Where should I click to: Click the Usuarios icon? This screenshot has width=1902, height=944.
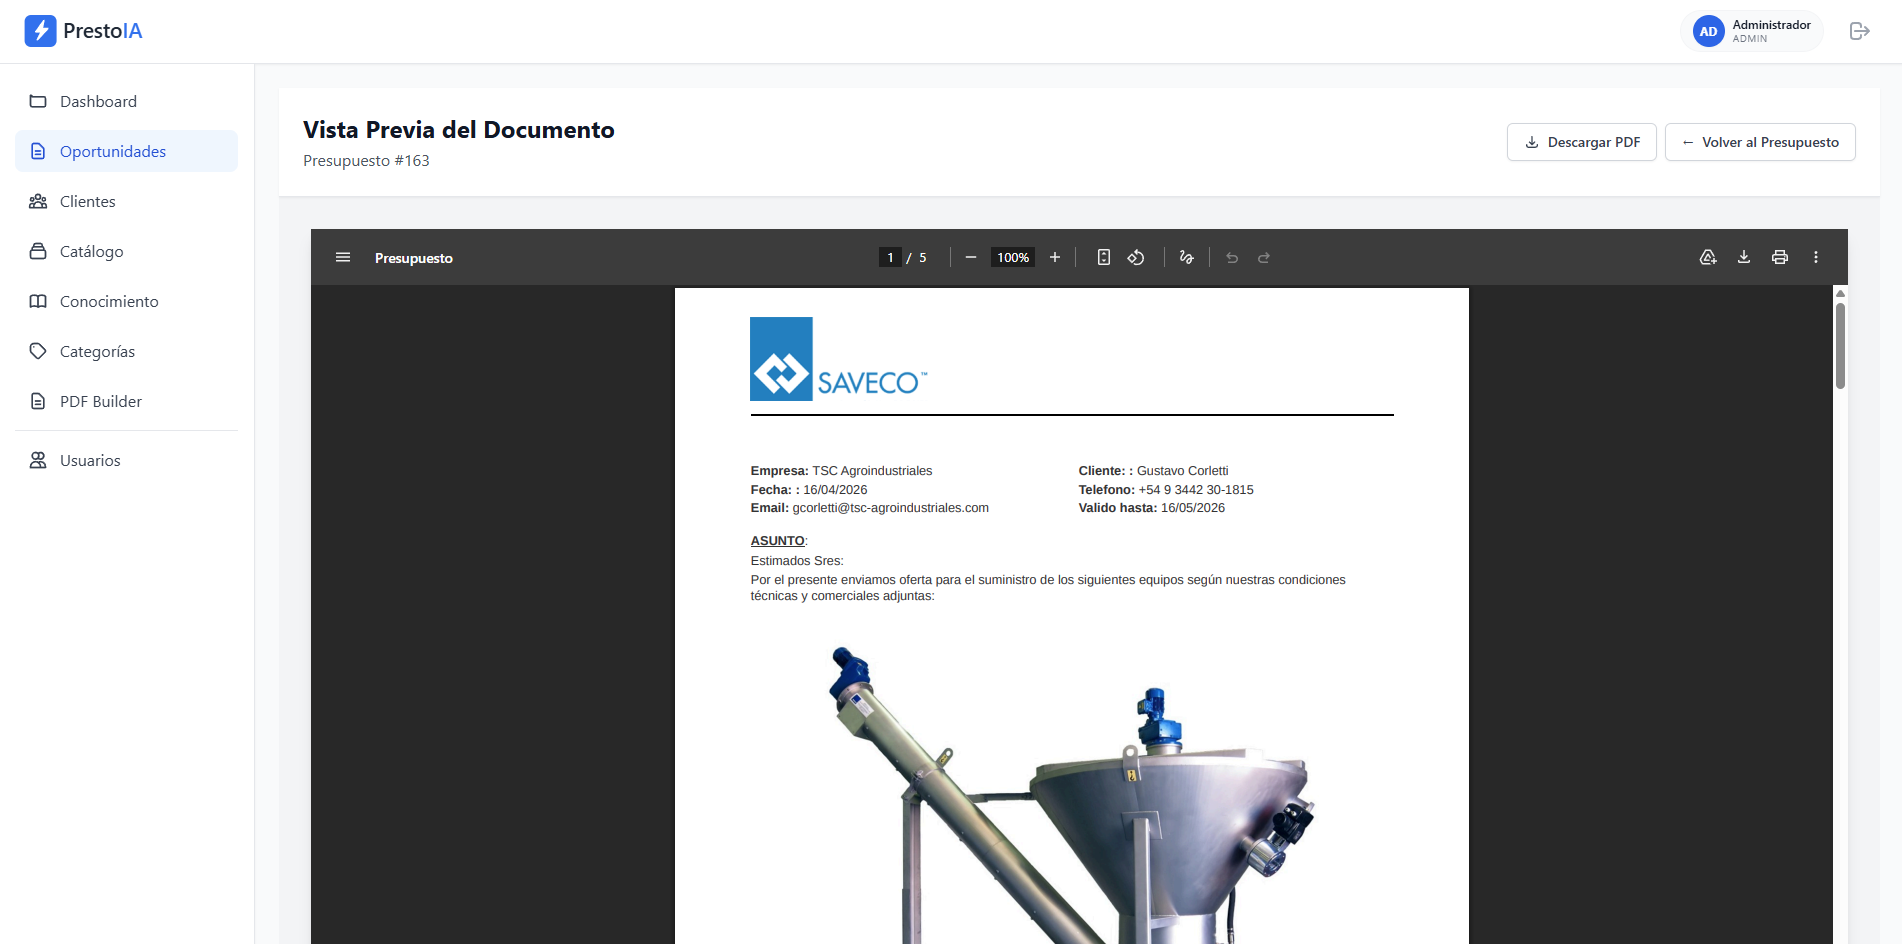tap(38, 460)
